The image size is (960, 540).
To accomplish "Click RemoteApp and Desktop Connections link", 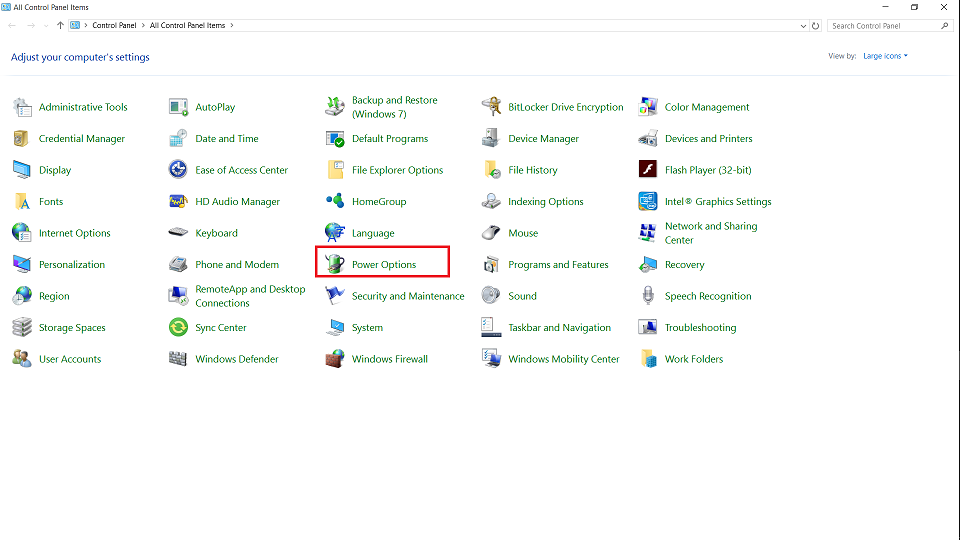I will 250,296.
